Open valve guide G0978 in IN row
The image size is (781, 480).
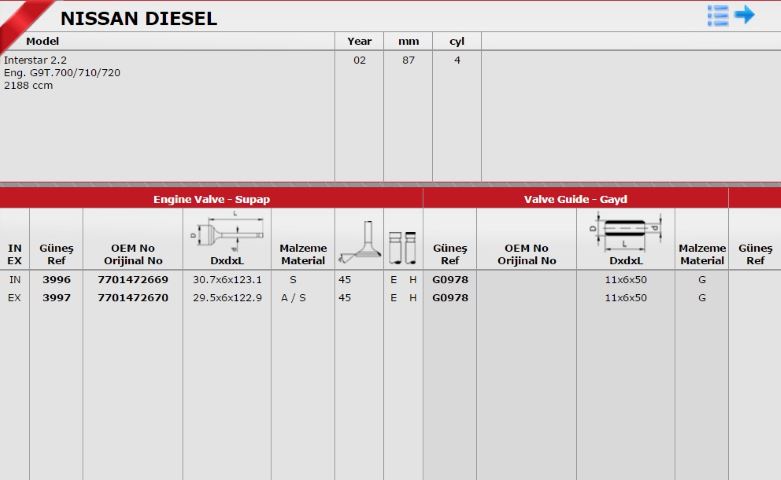click(450, 279)
